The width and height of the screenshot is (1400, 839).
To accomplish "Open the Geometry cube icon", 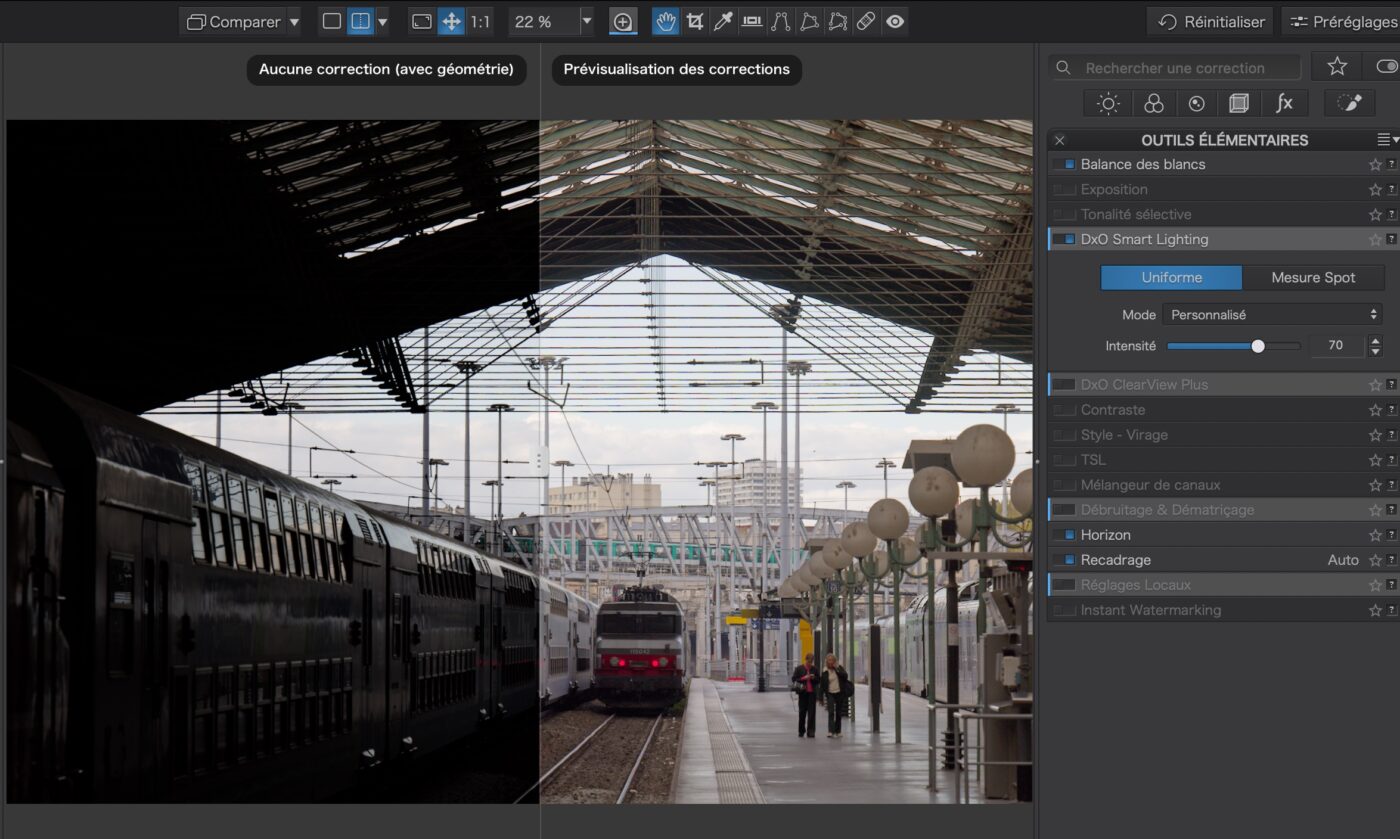I will pyautogui.click(x=1239, y=103).
